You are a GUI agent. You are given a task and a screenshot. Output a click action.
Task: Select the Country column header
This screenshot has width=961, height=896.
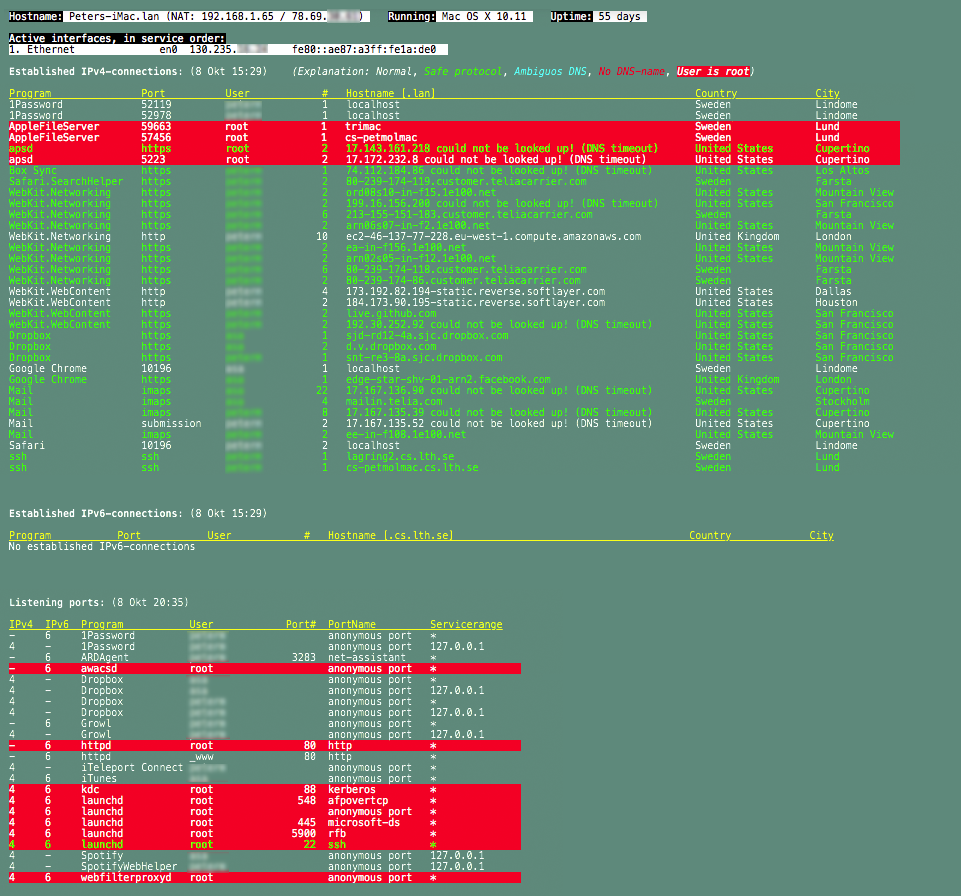pos(716,93)
